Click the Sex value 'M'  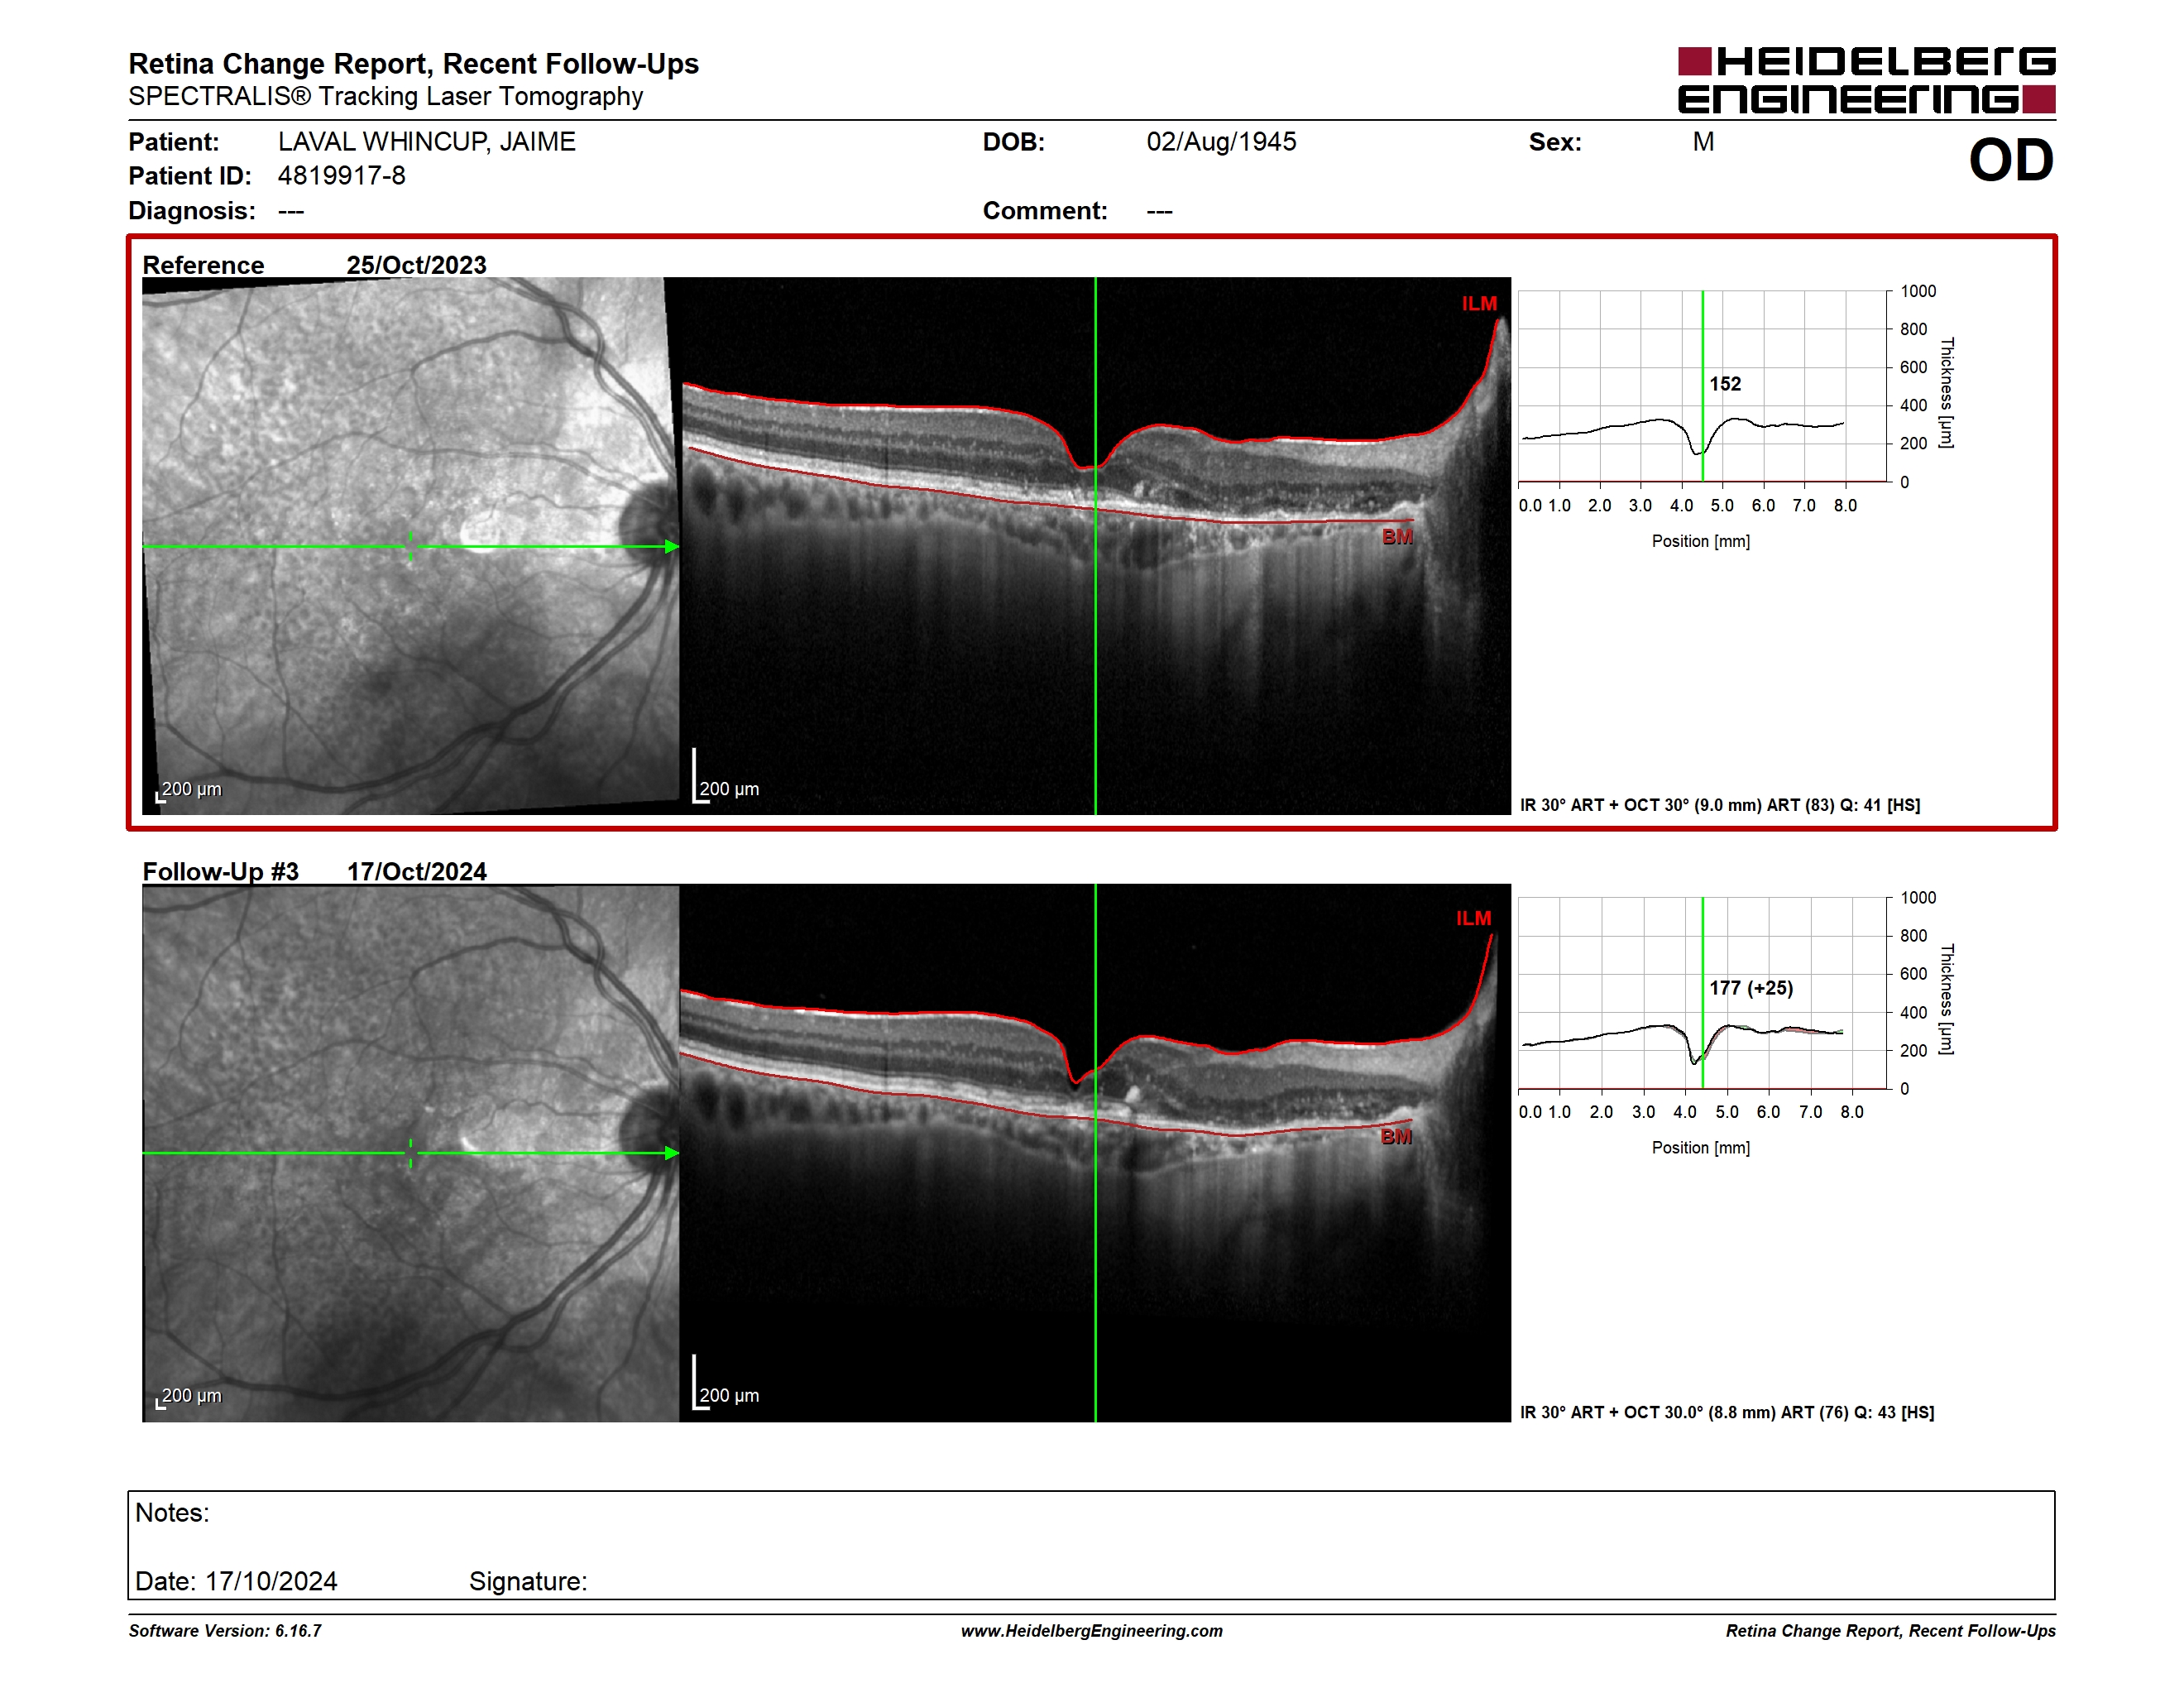1703,142
